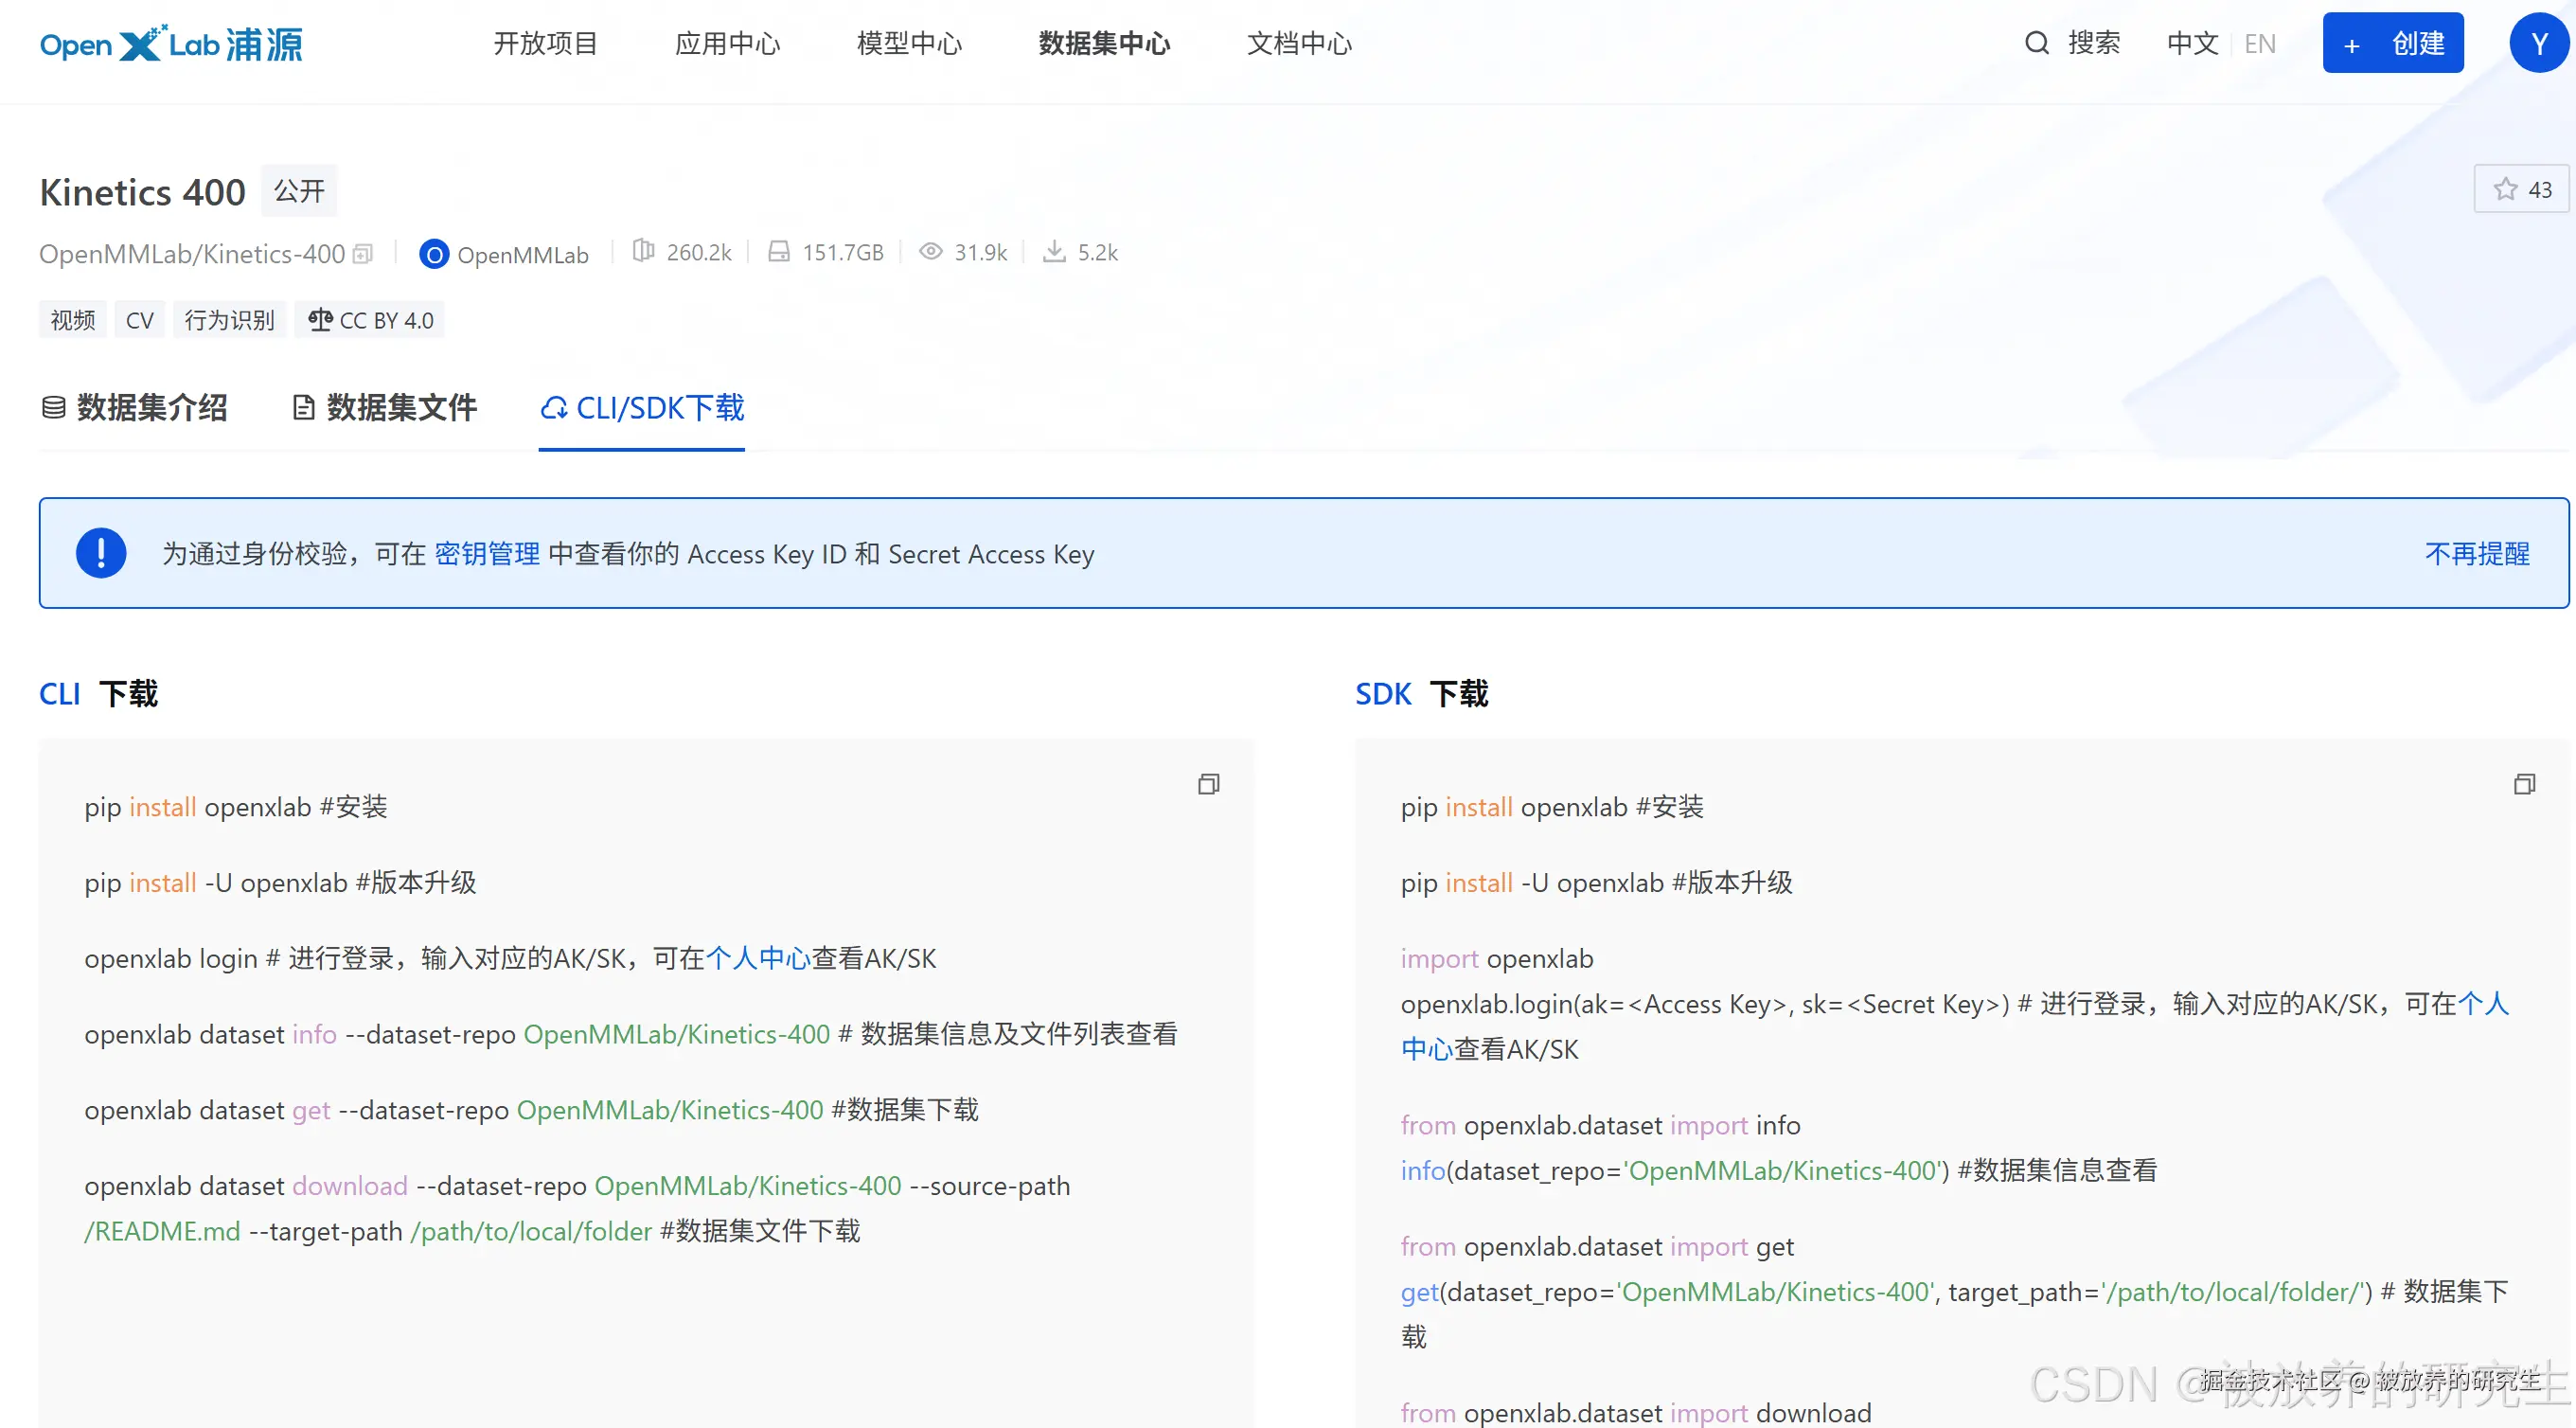Toggle the star favorite showing 43
2576x1428 pixels.
2520,188
